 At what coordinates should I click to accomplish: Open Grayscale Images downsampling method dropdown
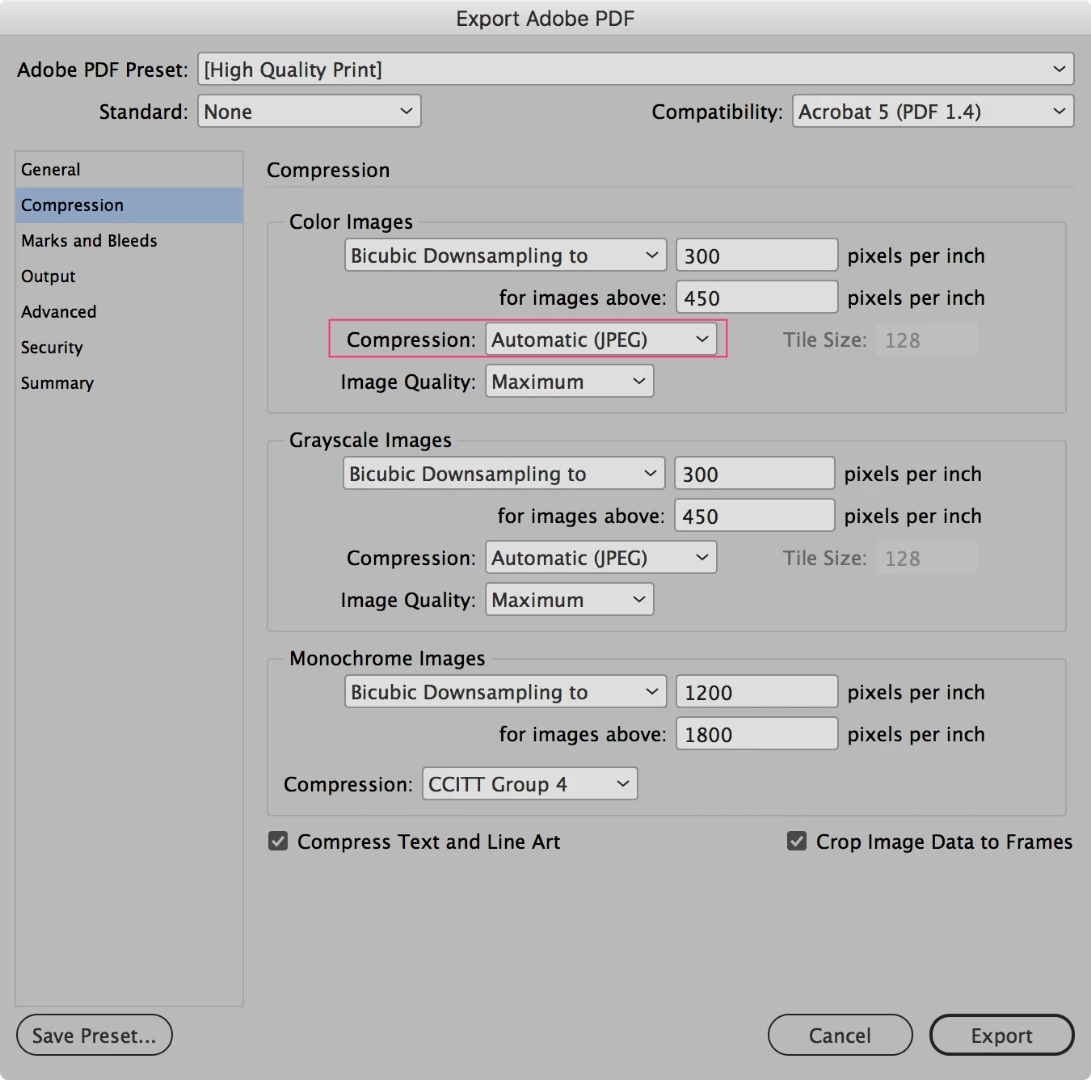point(504,474)
